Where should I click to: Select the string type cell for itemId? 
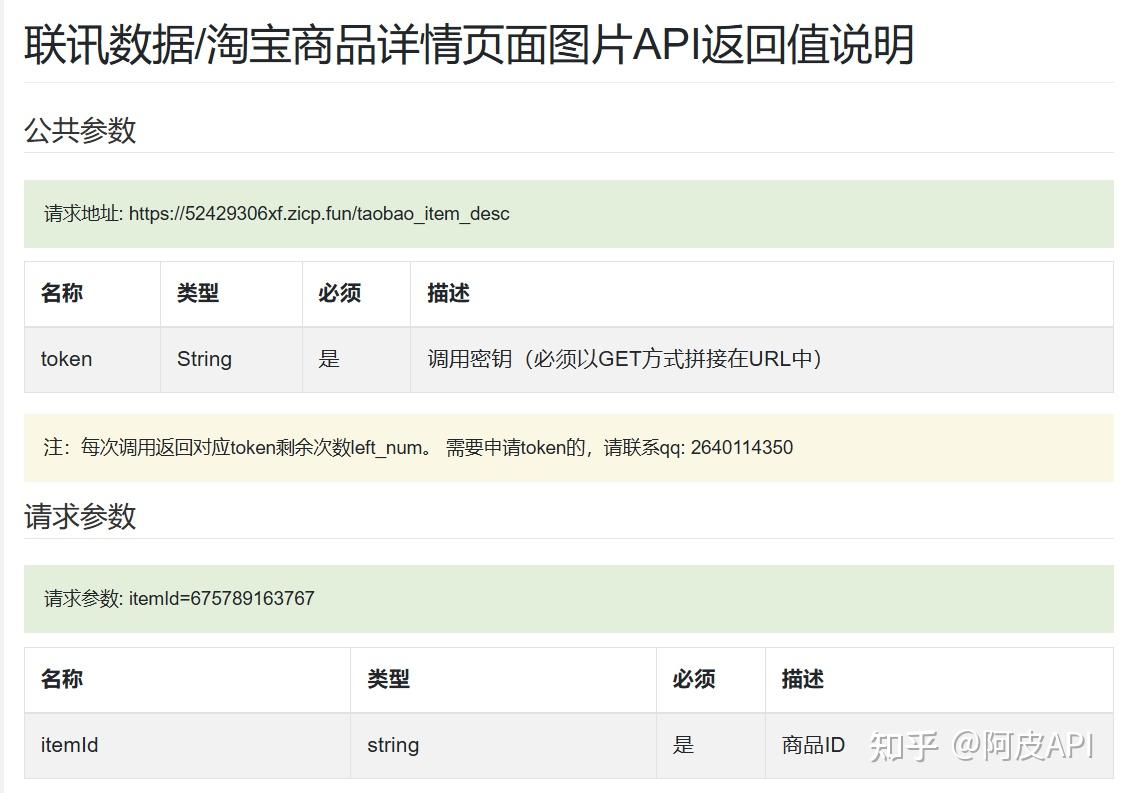tap(393, 745)
